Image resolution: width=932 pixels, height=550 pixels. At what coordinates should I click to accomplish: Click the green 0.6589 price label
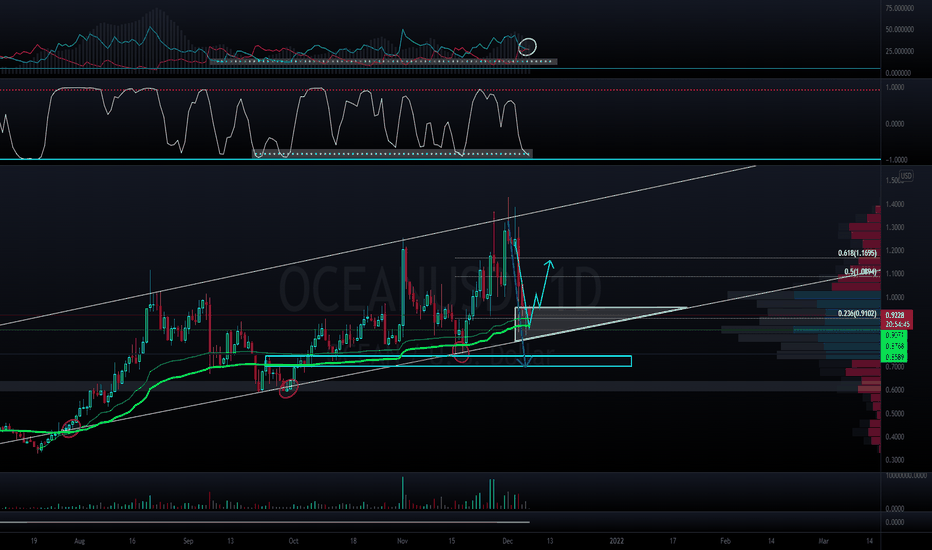coord(895,357)
